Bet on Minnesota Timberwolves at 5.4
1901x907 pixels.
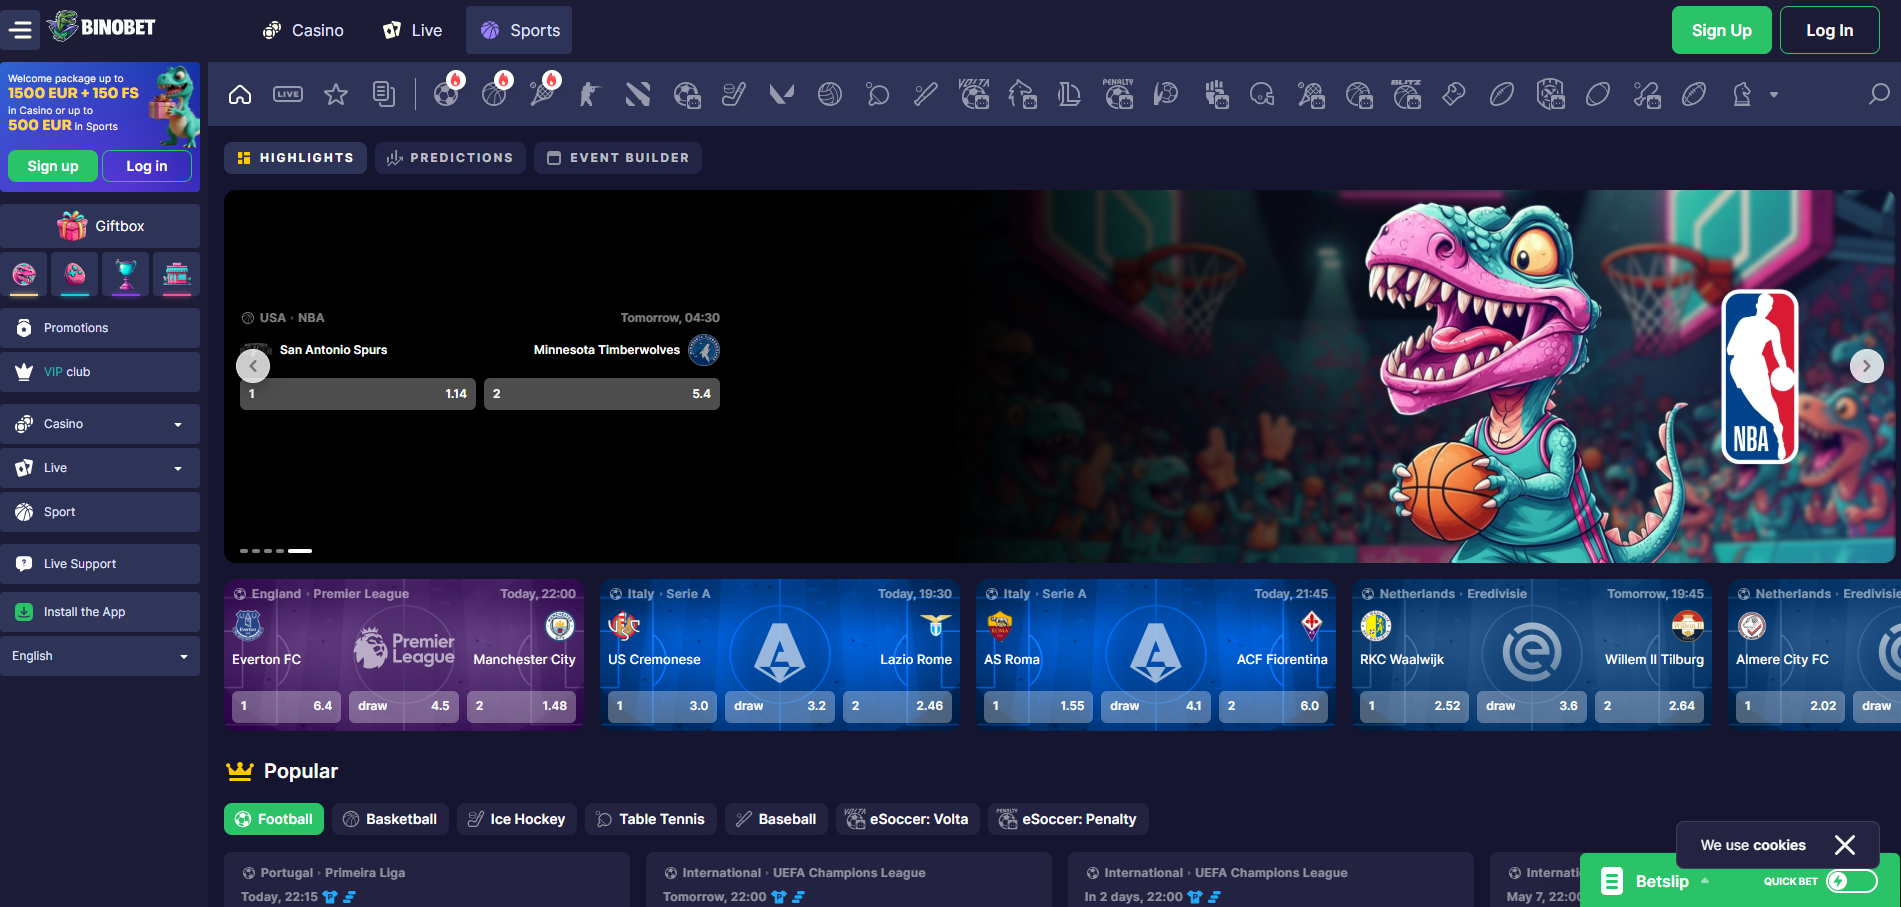[602, 394]
